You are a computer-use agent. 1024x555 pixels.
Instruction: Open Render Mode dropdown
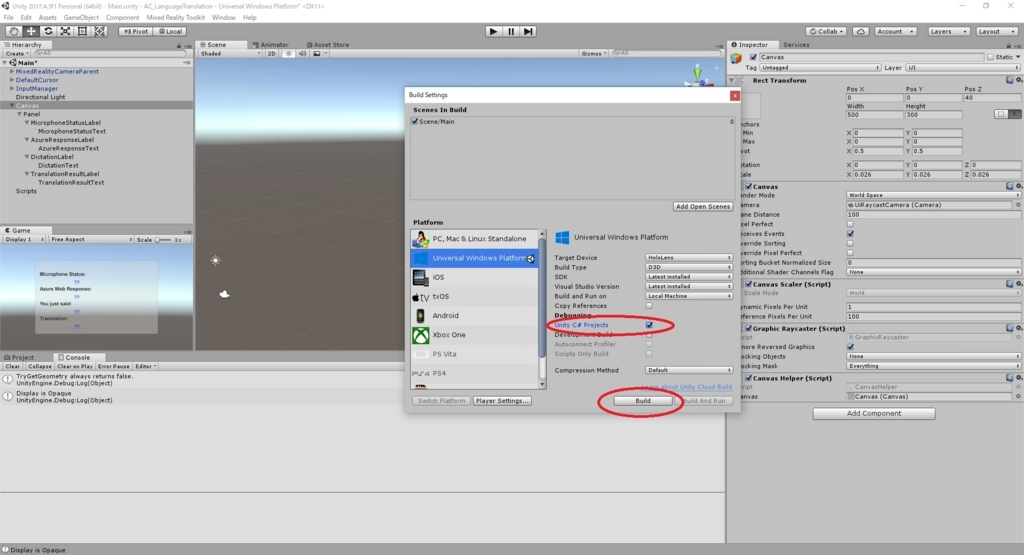click(933, 195)
